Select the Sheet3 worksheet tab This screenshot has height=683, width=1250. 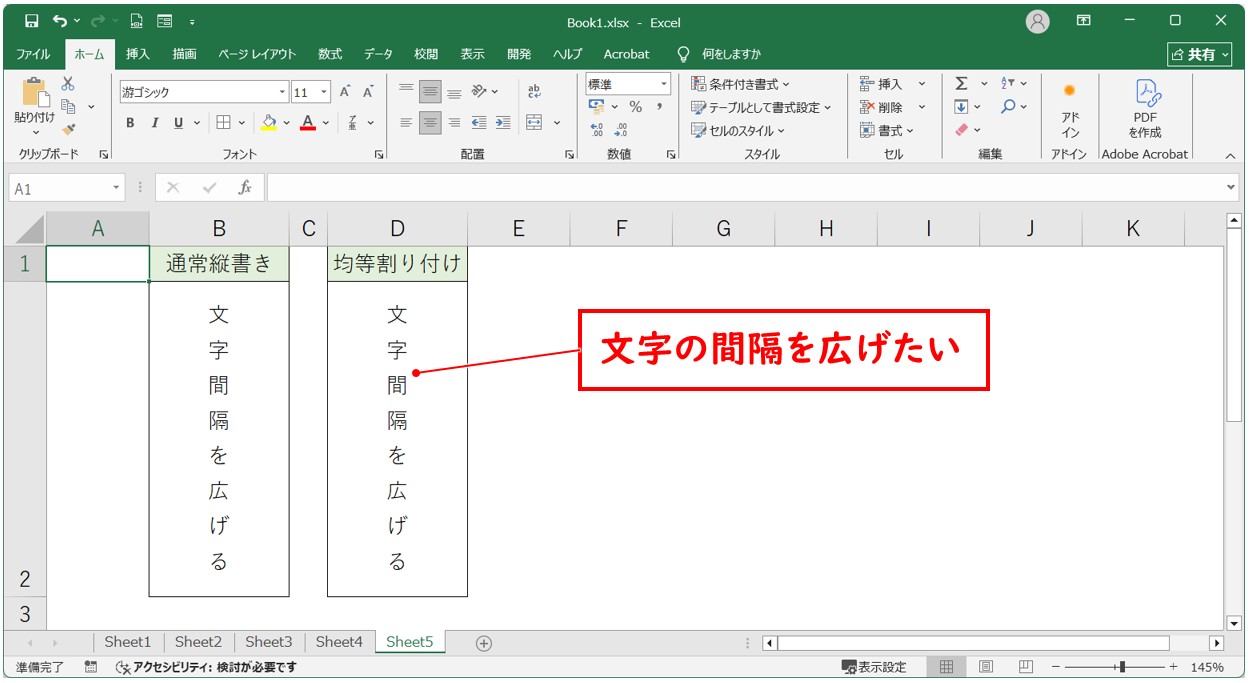click(x=269, y=642)
